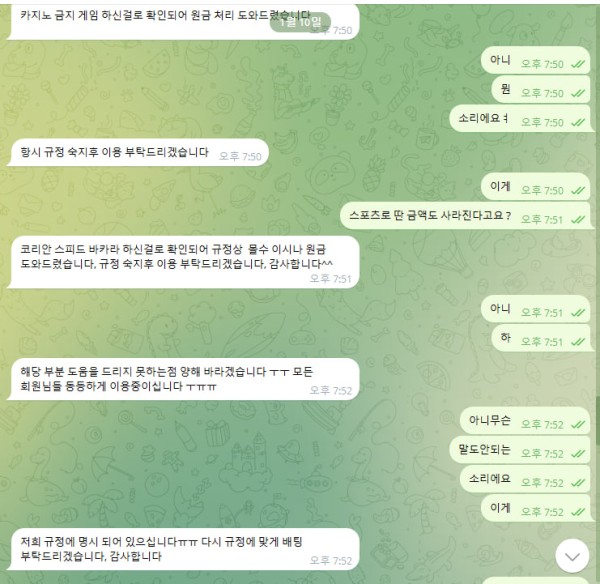600x584 pixels.
Task: Click the 오후 7:51 timestamp on the 바카라 message
Action: pos(330,279)
